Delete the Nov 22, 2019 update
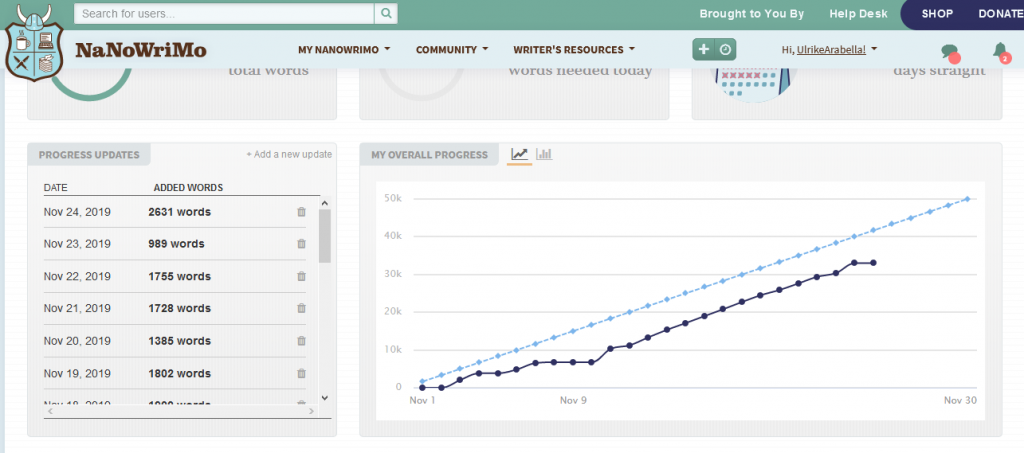The height and width of the screenshot is (453, 1024). pos(301,276)
